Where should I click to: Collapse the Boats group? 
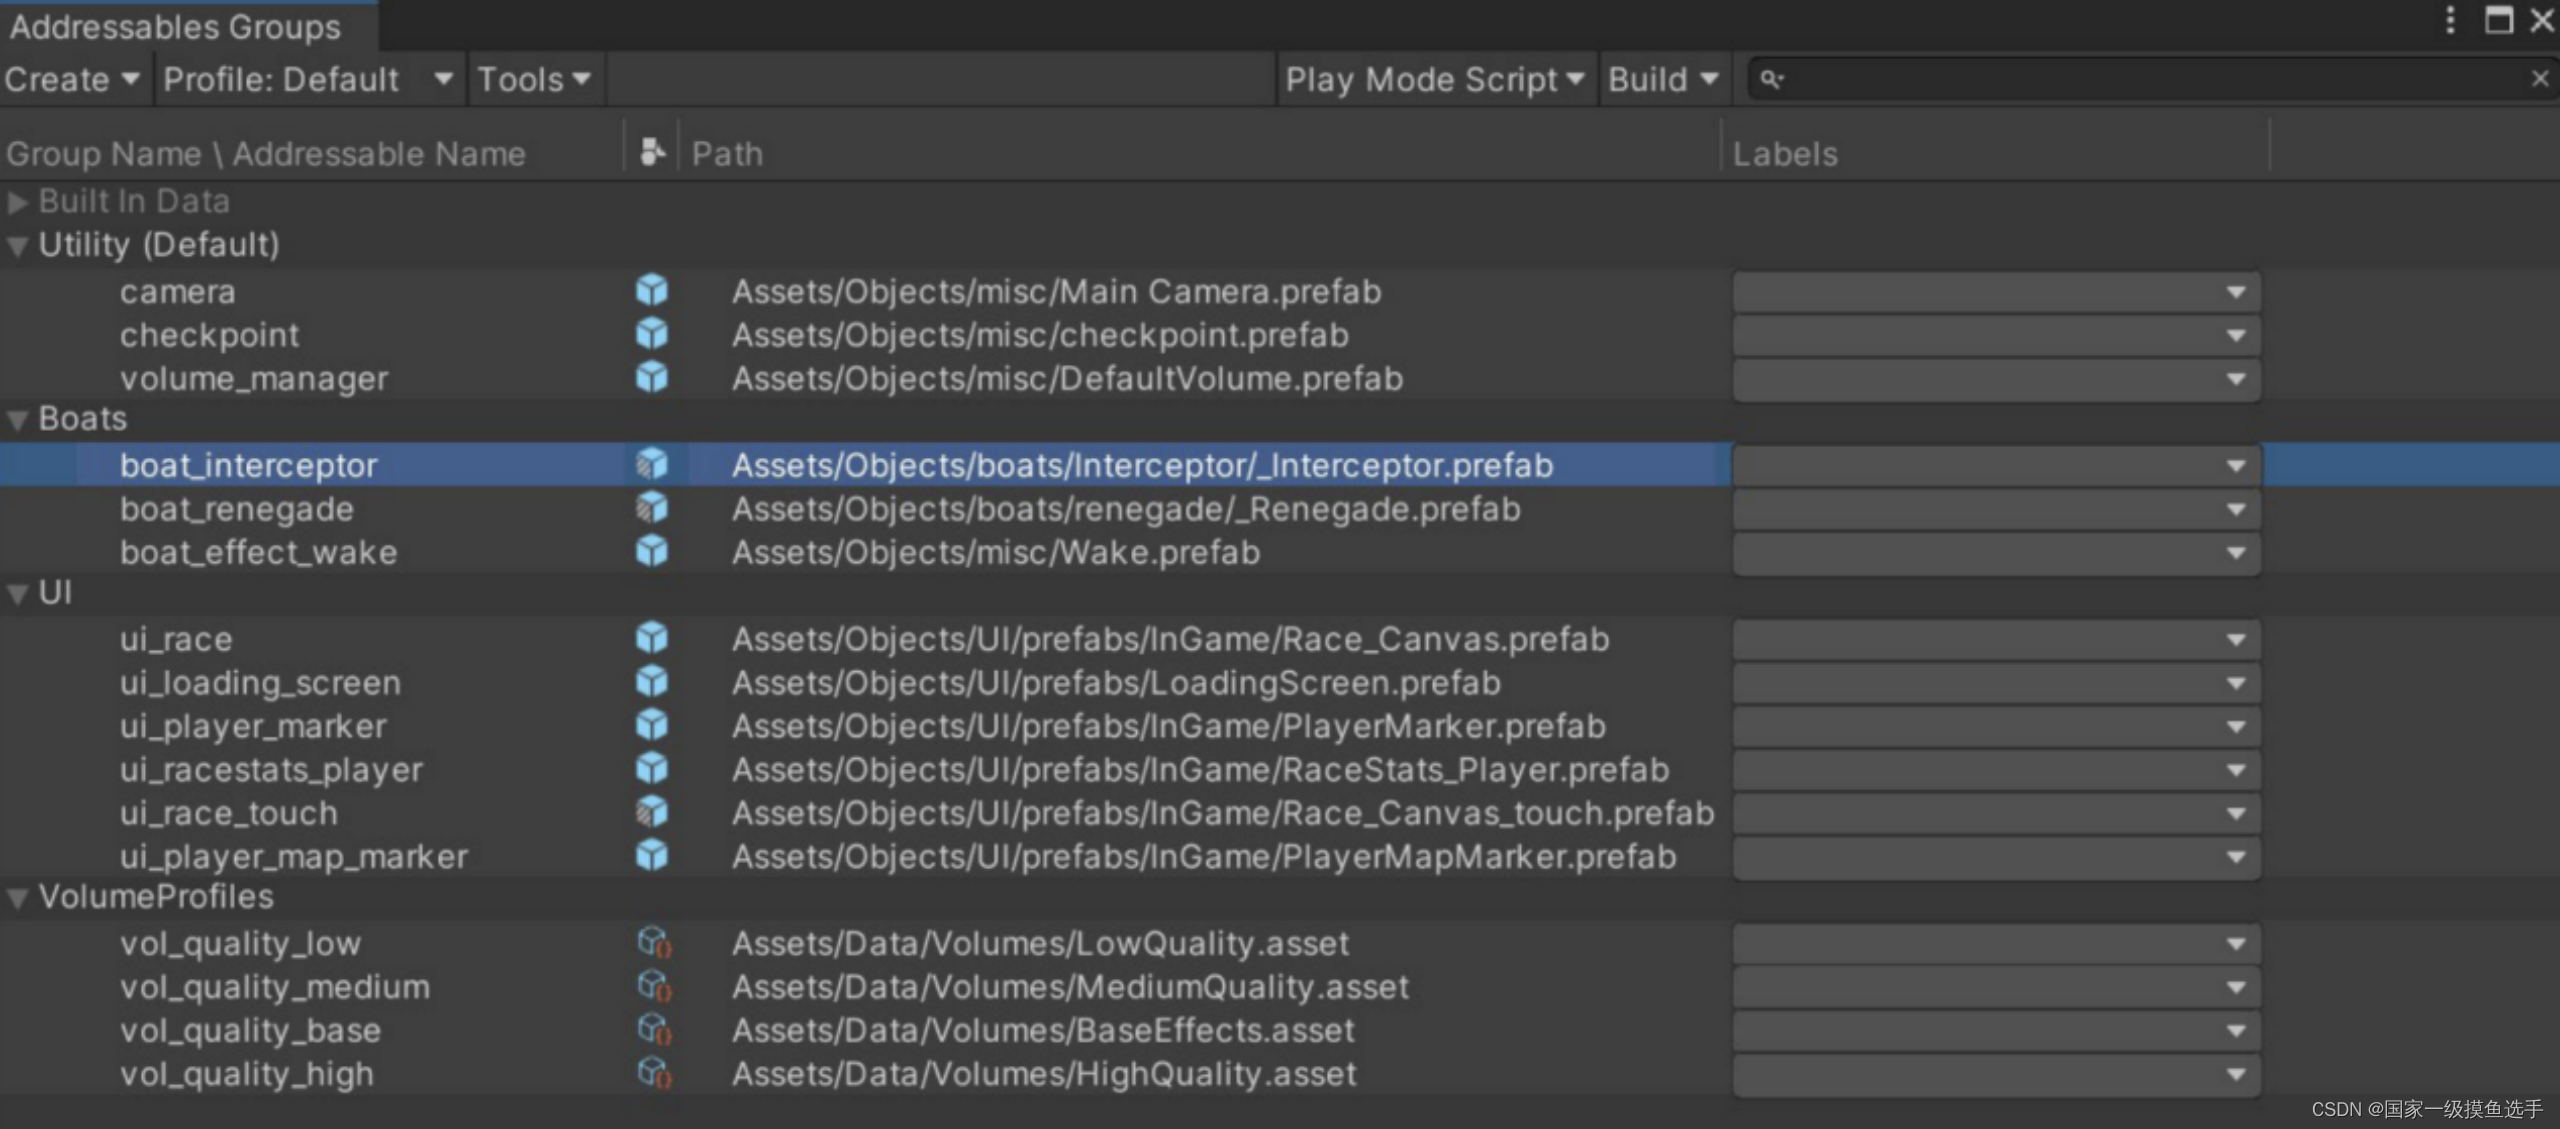17,420
